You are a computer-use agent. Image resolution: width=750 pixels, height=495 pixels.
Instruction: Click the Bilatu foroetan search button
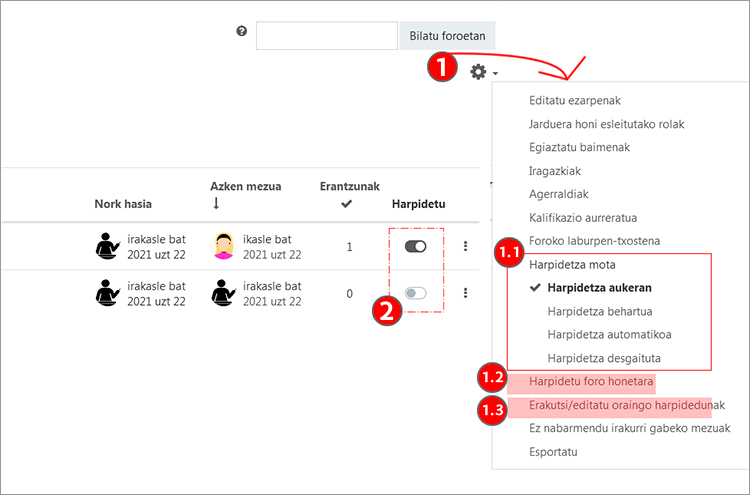447,36
